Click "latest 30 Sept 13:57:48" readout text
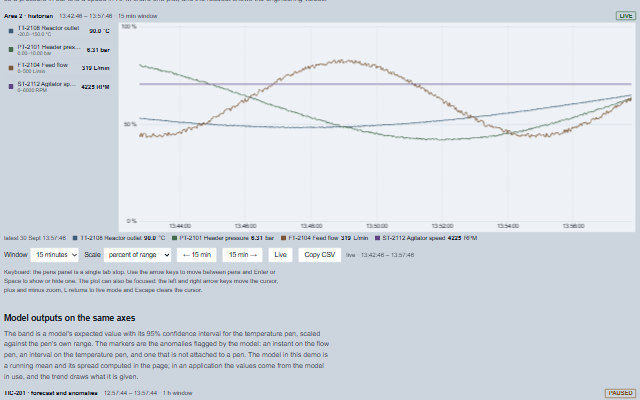Image resolution: width=640 pixels, height=400 pixels. 35,238
